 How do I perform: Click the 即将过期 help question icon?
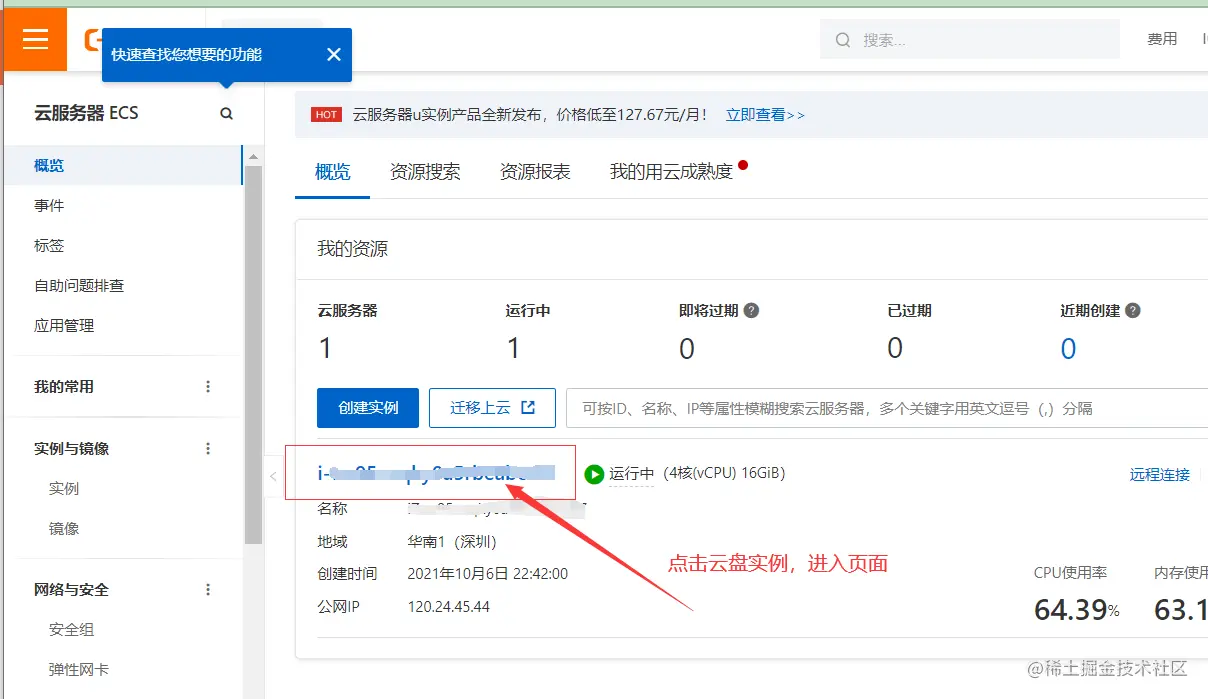751,311
